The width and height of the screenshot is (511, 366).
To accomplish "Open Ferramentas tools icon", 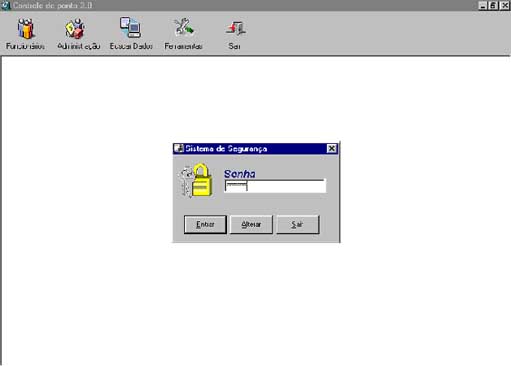I will (x=183, y=27).
